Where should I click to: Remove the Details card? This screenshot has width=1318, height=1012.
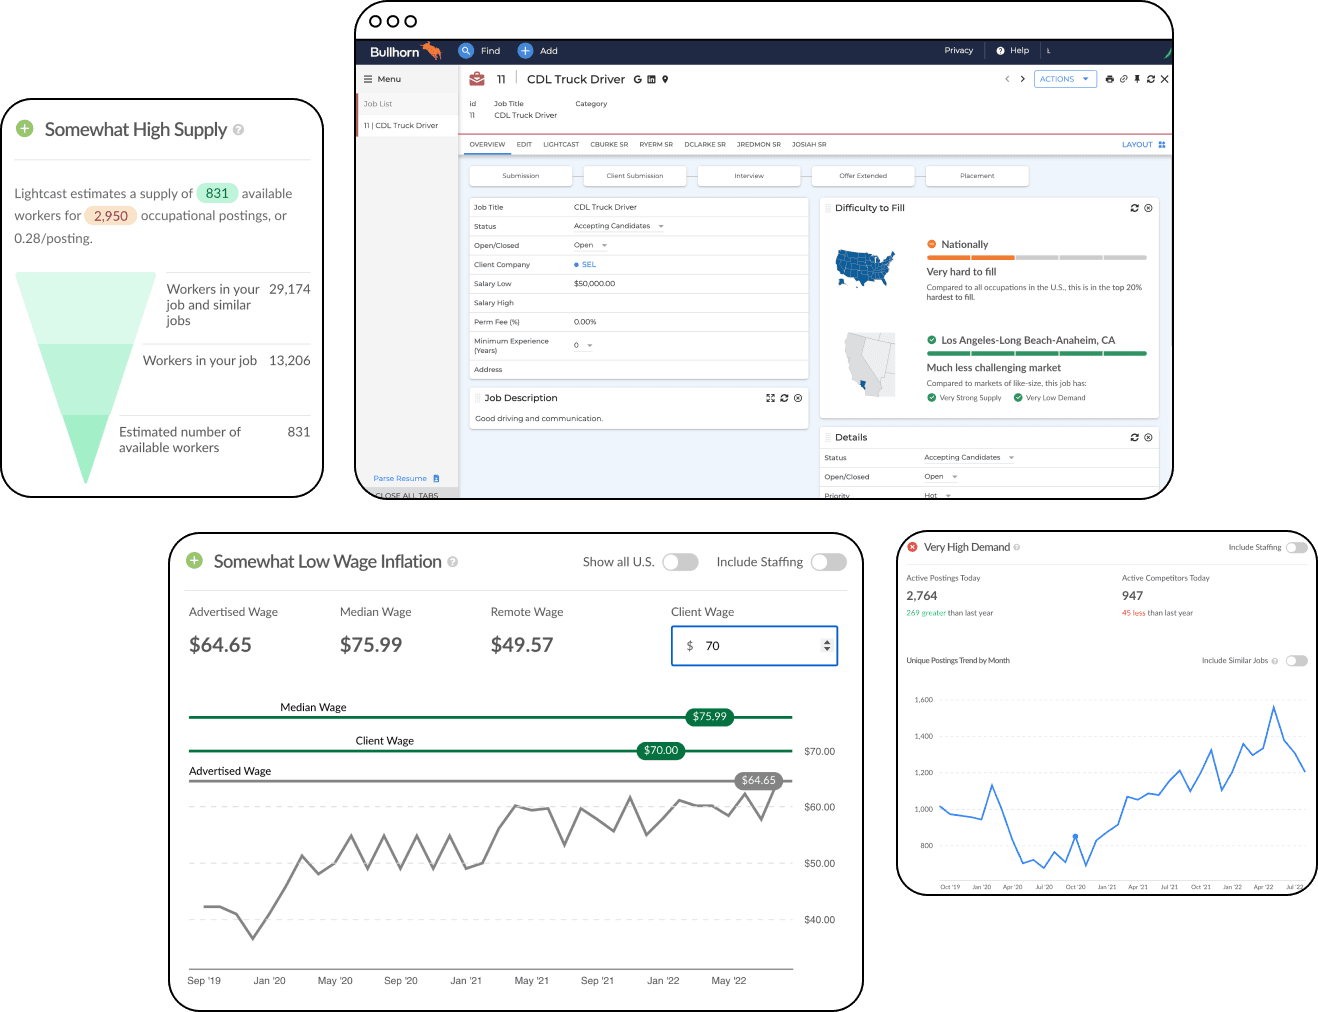coord(1148,437)
